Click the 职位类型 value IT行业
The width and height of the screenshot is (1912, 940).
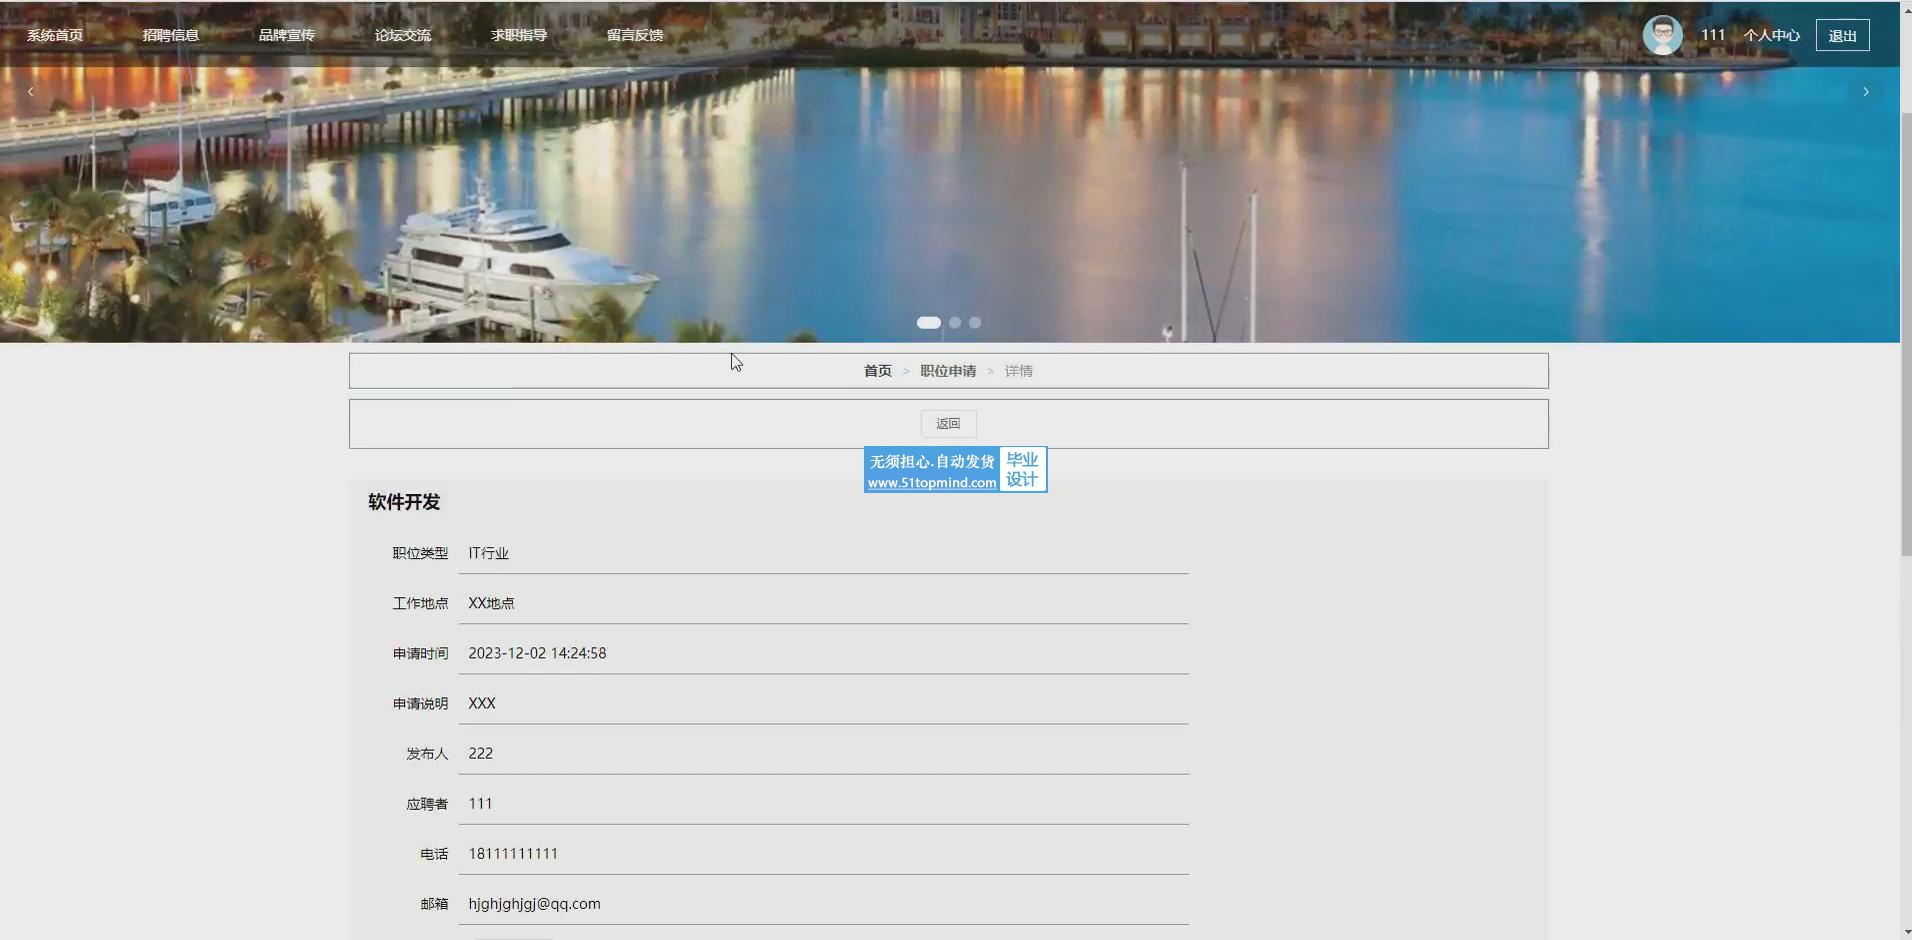coord(489,553)
